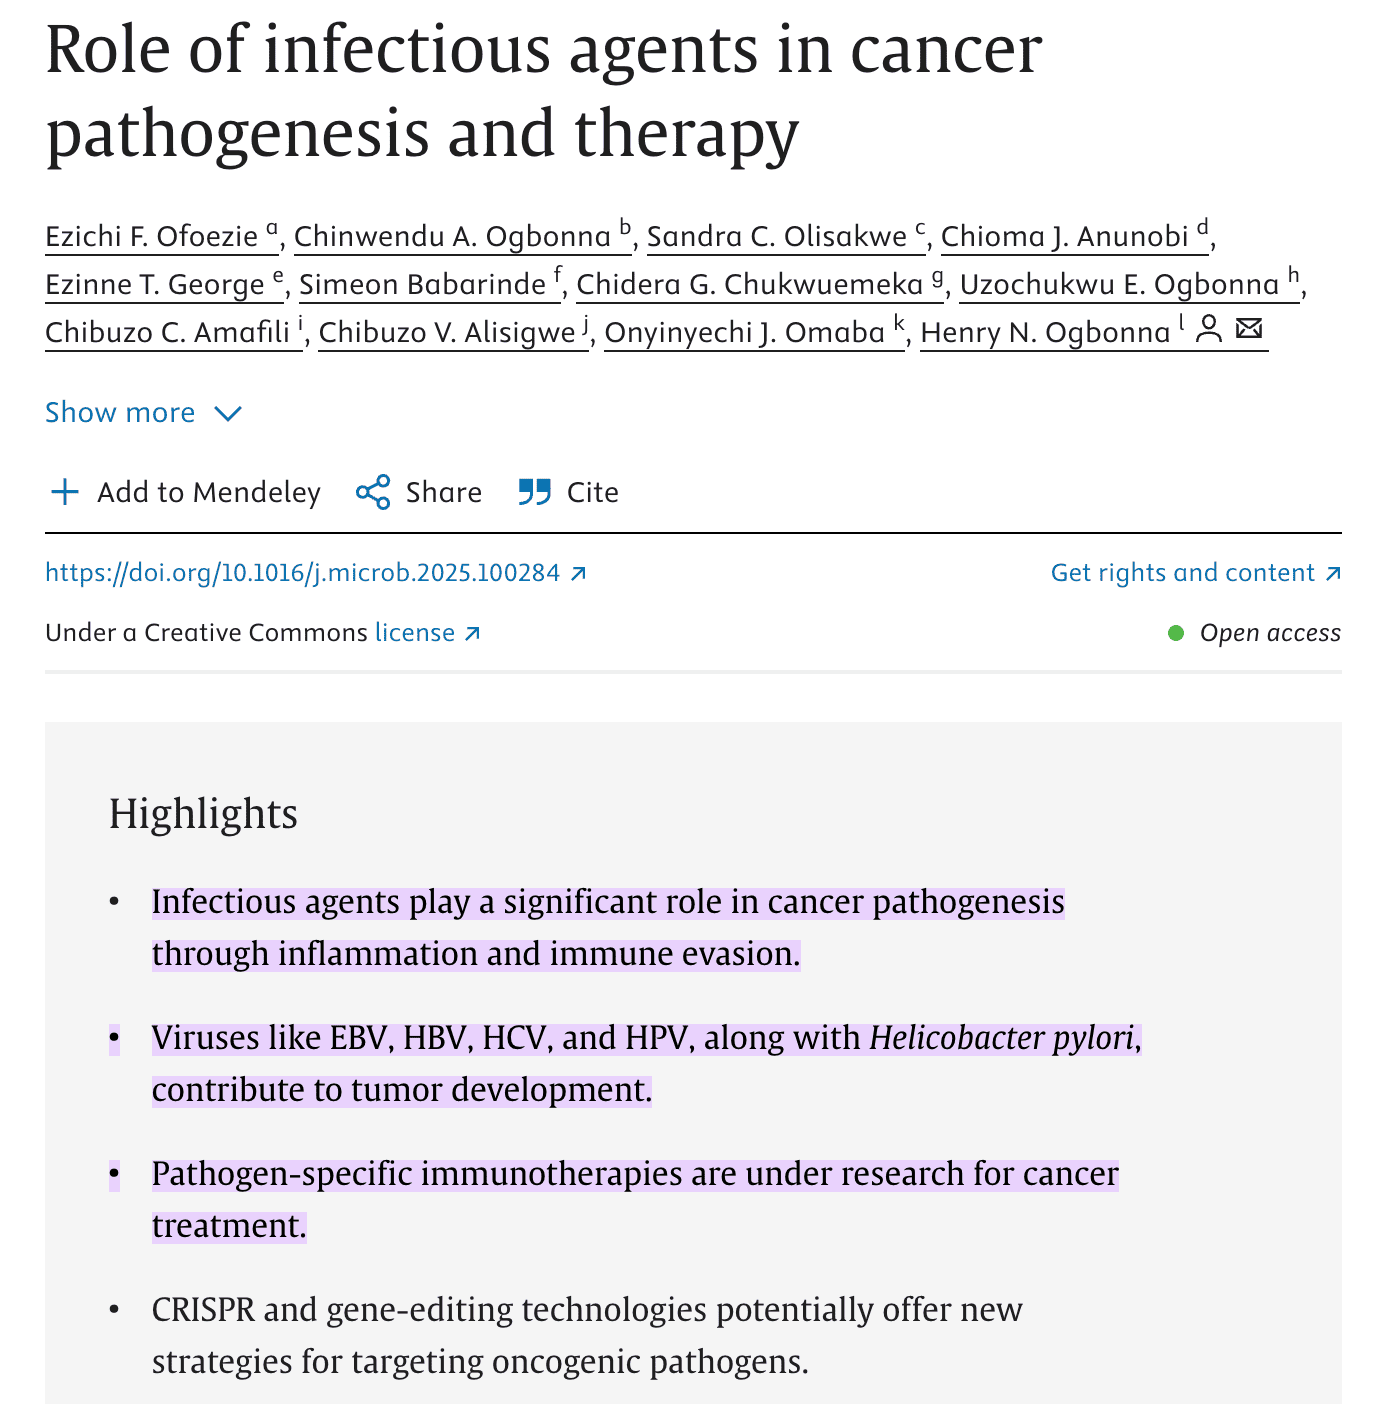Expand the Show more chevron
Viewport: 1388px width, 1404px height.
pyautogui.click(x=228, y=413)
